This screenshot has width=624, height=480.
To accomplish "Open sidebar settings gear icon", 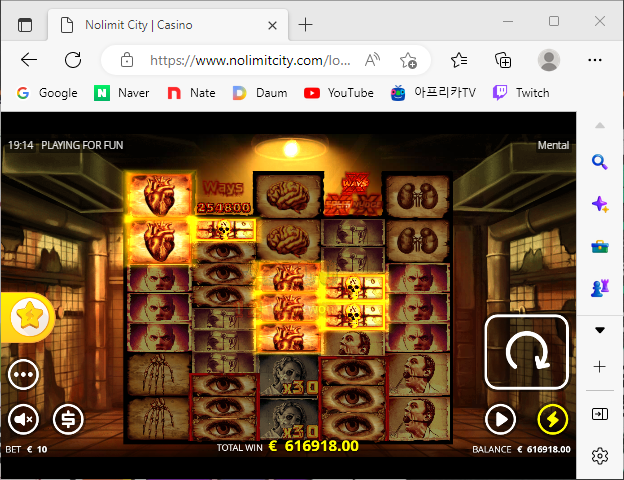I will click(x=600, y=456).
